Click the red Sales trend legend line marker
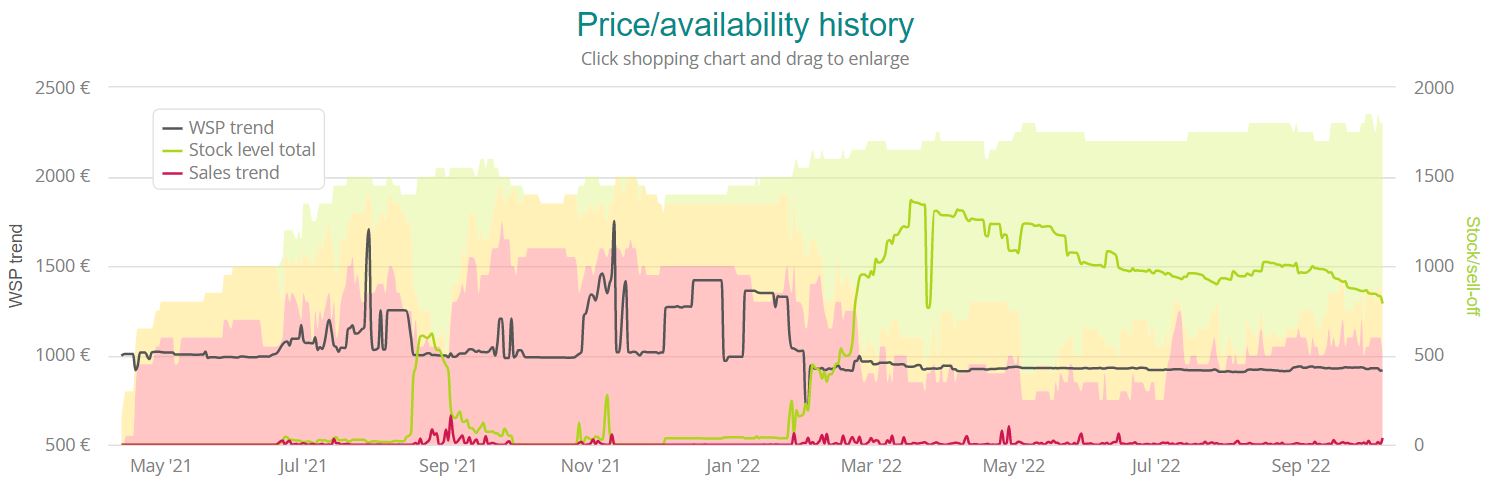Screen dimensions: 1494x504 click(x=173, y=173)
